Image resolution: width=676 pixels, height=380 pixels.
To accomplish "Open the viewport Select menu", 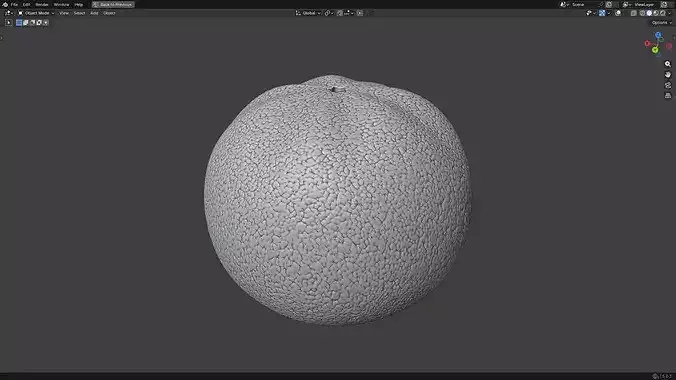I will coord(79,13).
